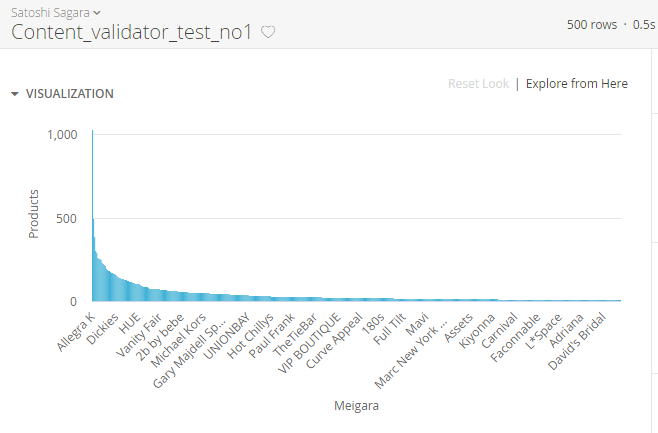The width and height of the screenshot is (658, 433).
Task: Collapse the Visualization section
Action: coord(15,94)
